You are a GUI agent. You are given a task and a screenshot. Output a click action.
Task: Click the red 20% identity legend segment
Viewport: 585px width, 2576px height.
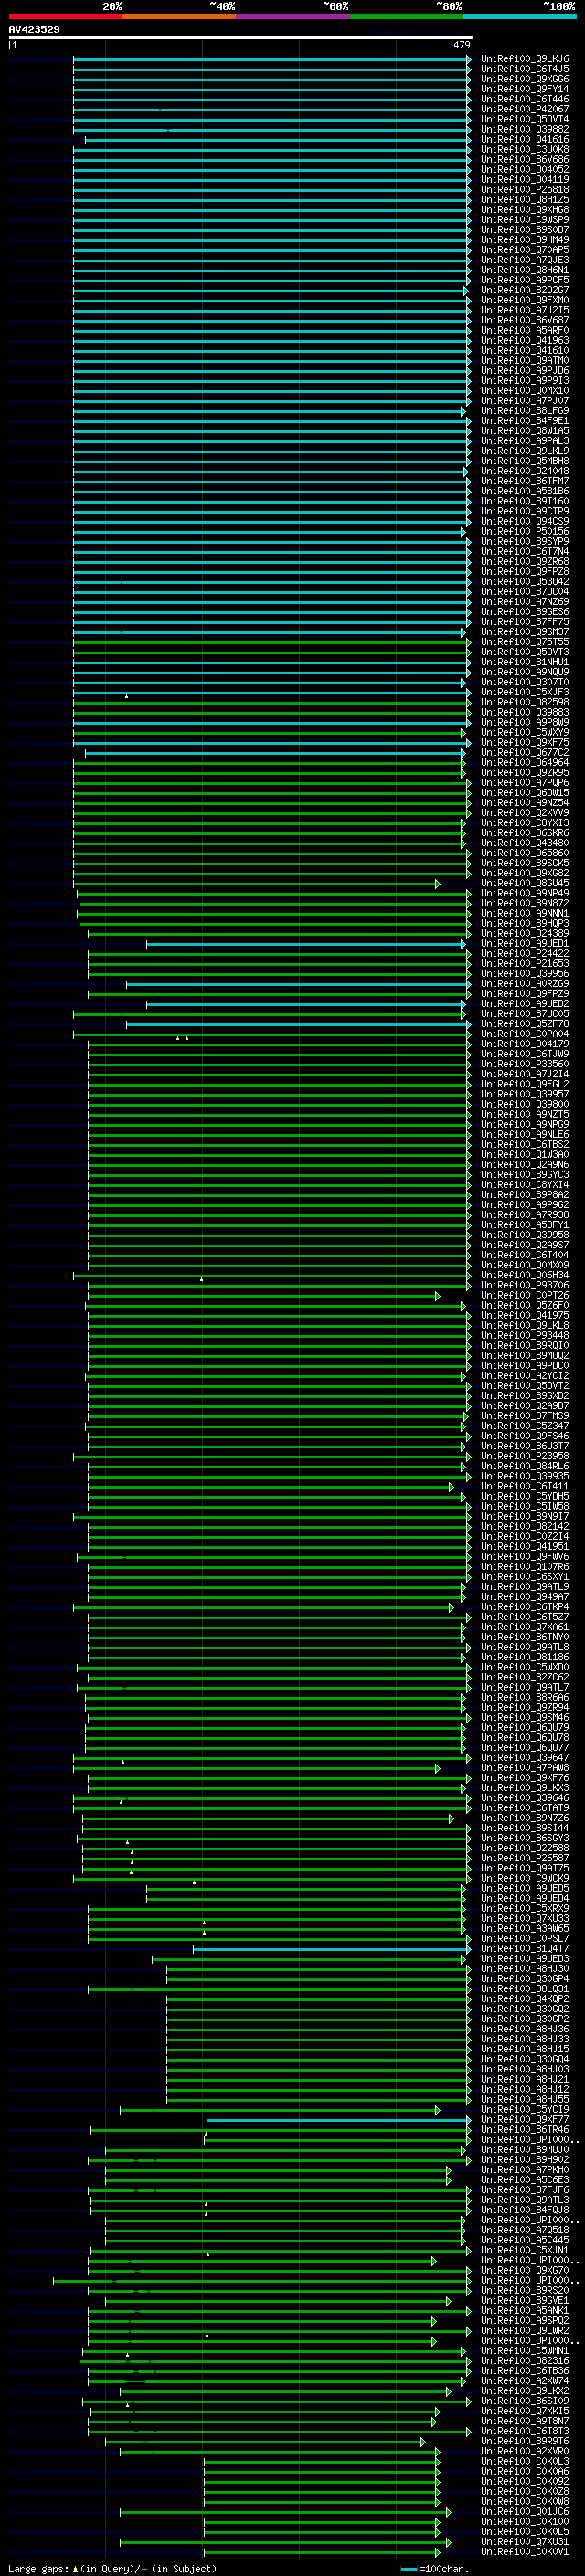66,16
